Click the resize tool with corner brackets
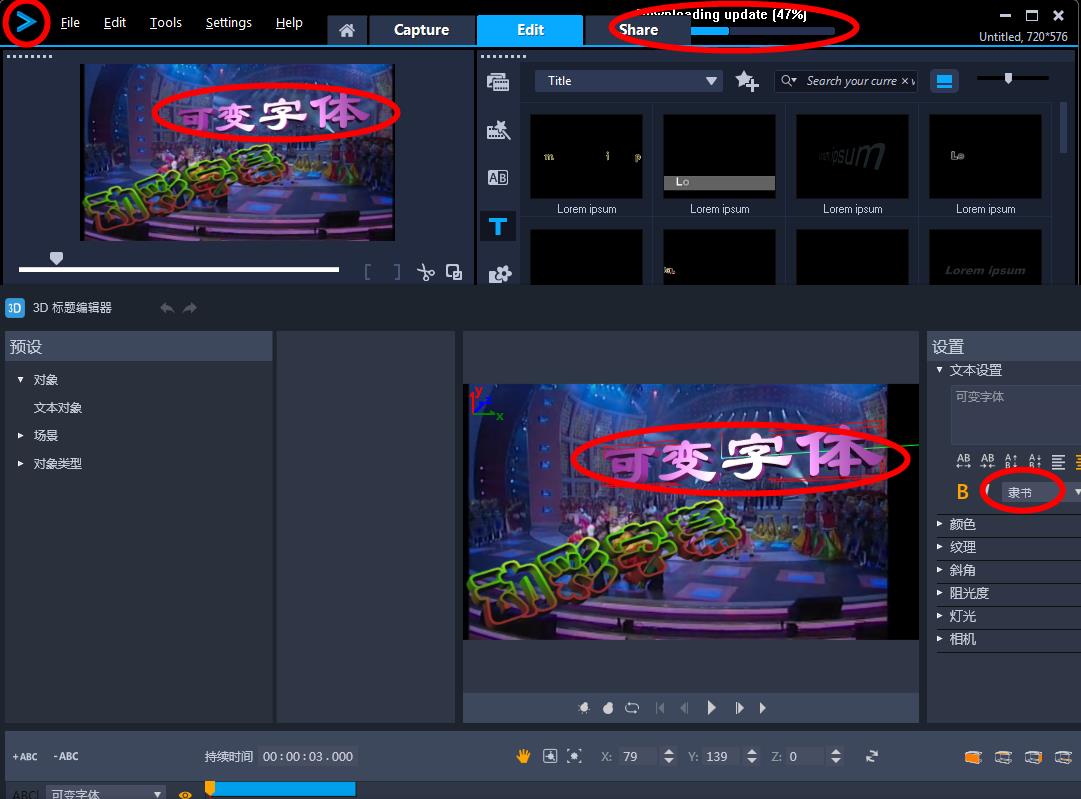Viewport: 1081px width, 799px height. 574,756
